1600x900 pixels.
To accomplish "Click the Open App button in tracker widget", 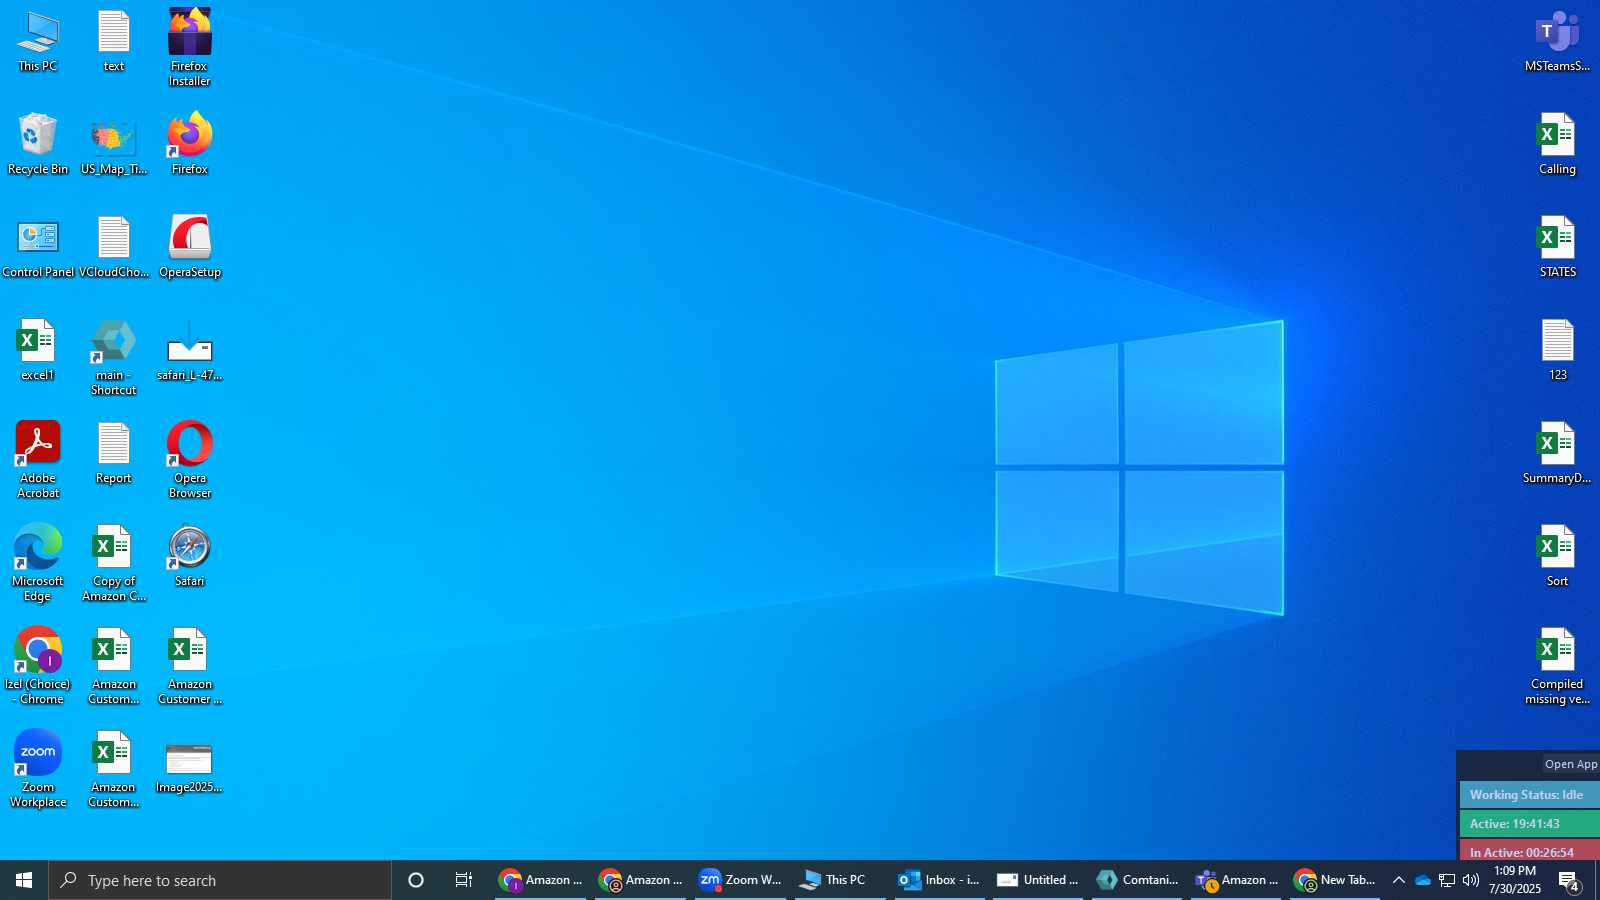I will pos(1571,764).
